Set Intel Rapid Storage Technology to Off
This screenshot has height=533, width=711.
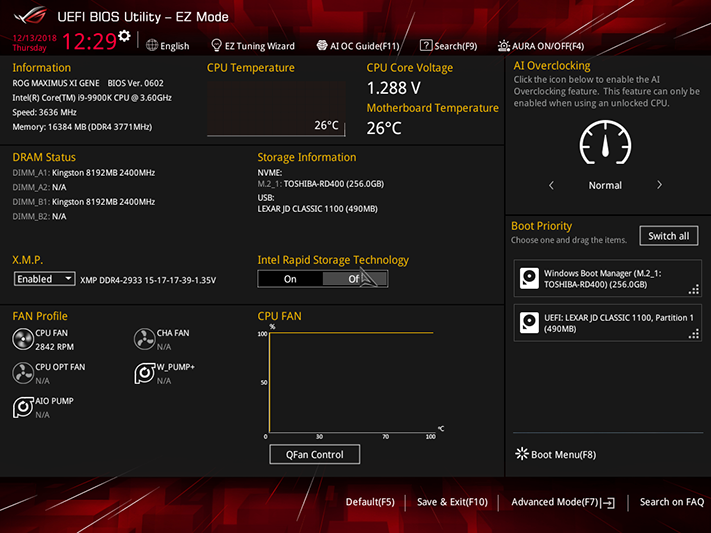(x=355, y=279)
